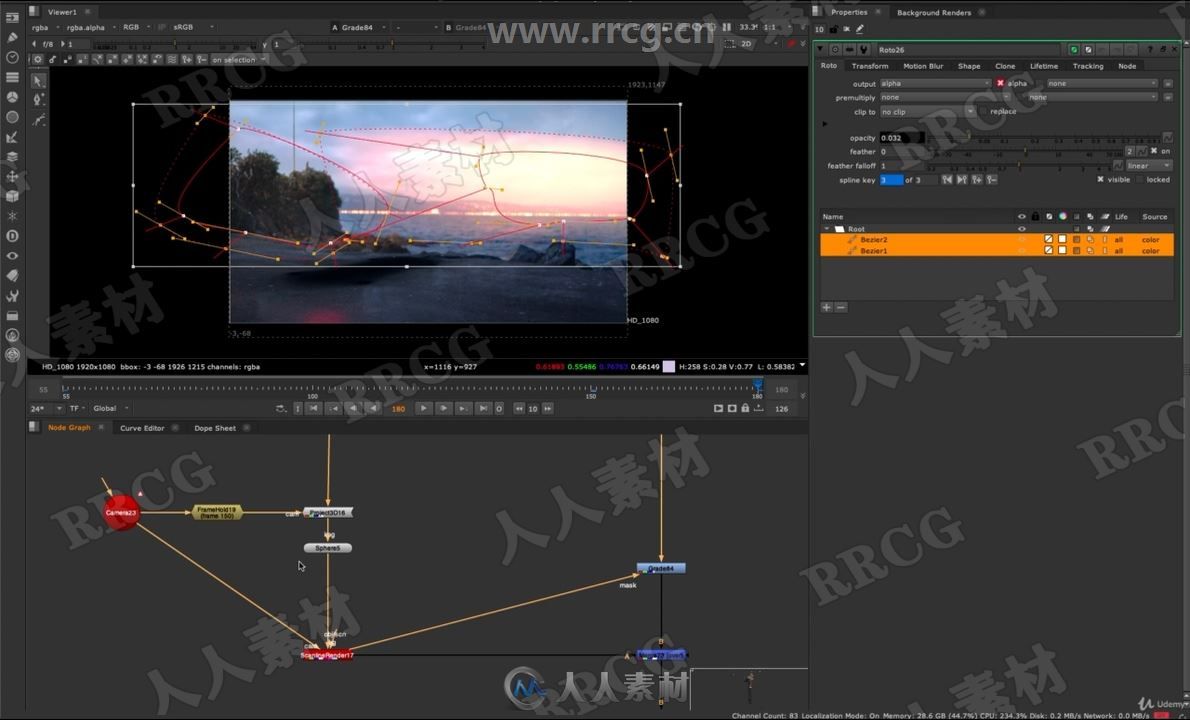Collapse the Root layer tree
Viewport: 1190px width, 720px height.
click(x=827, y=229)
